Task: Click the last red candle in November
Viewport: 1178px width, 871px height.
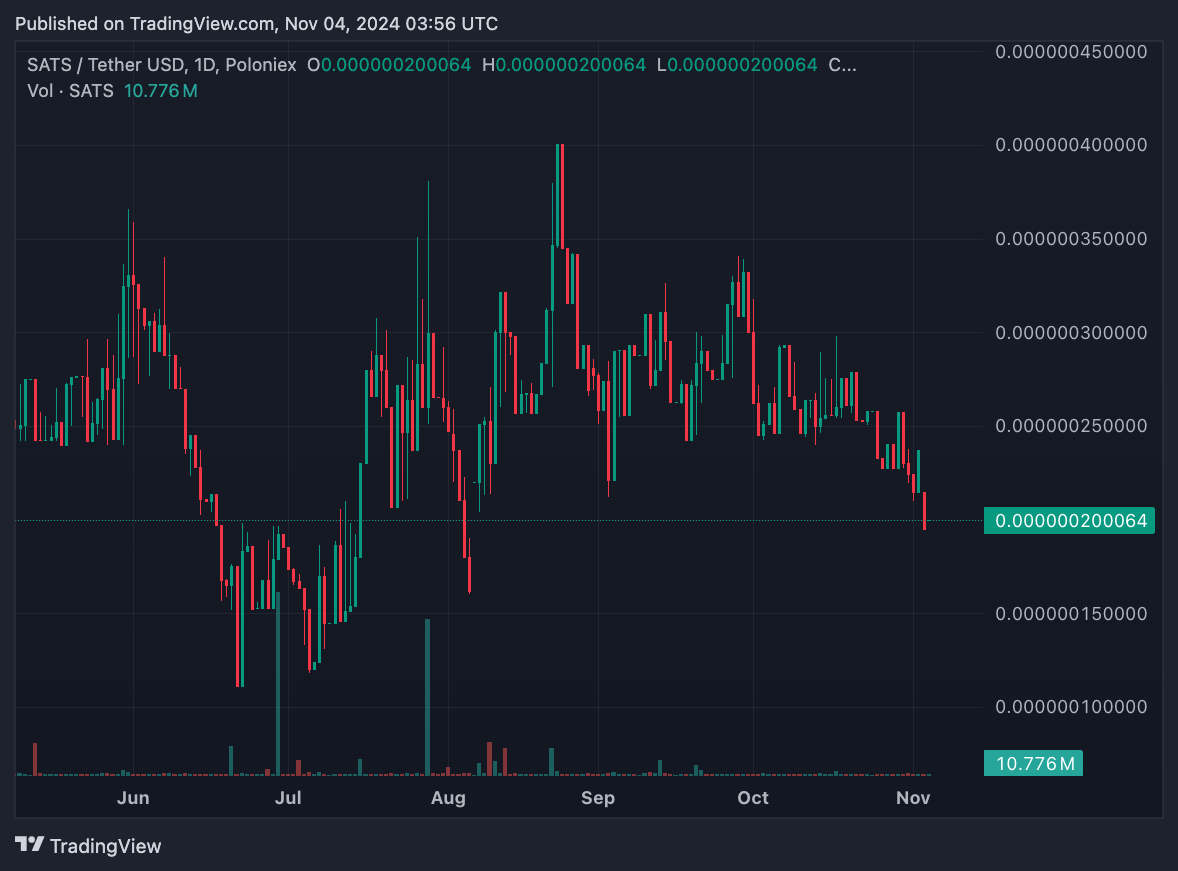Action: pos(925,510)
